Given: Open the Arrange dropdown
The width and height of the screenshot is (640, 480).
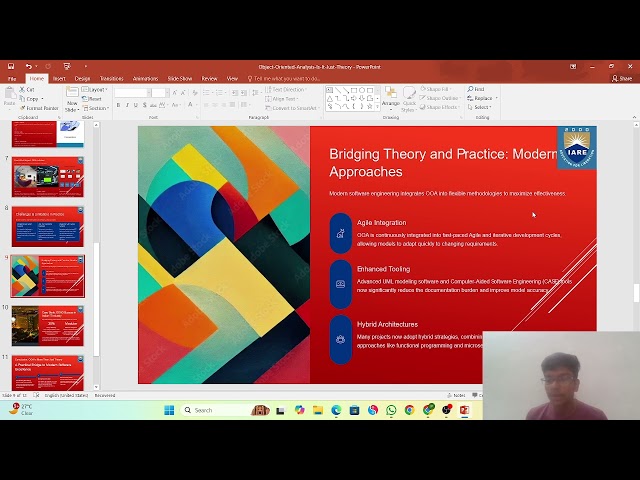Looking at the screenshot, I should pyautogui.click(x=391, y=99).
